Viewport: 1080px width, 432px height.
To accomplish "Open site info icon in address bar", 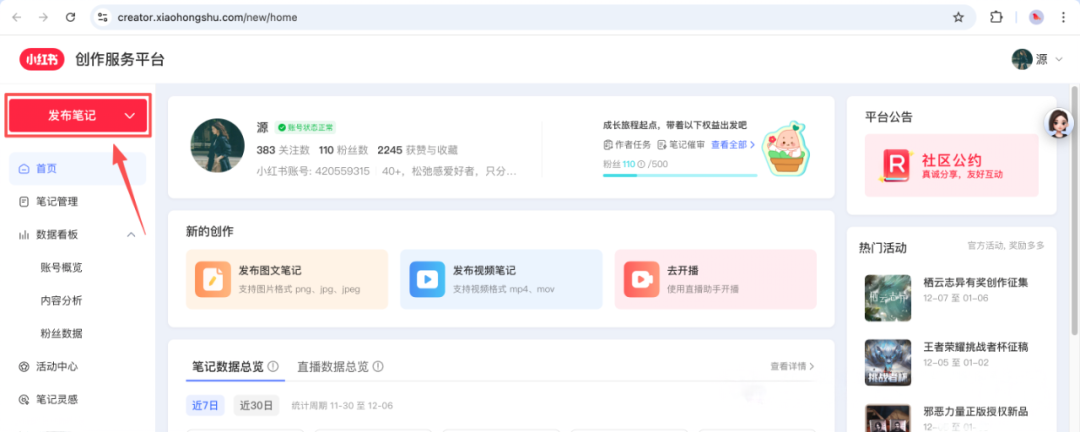I will 103,17.
